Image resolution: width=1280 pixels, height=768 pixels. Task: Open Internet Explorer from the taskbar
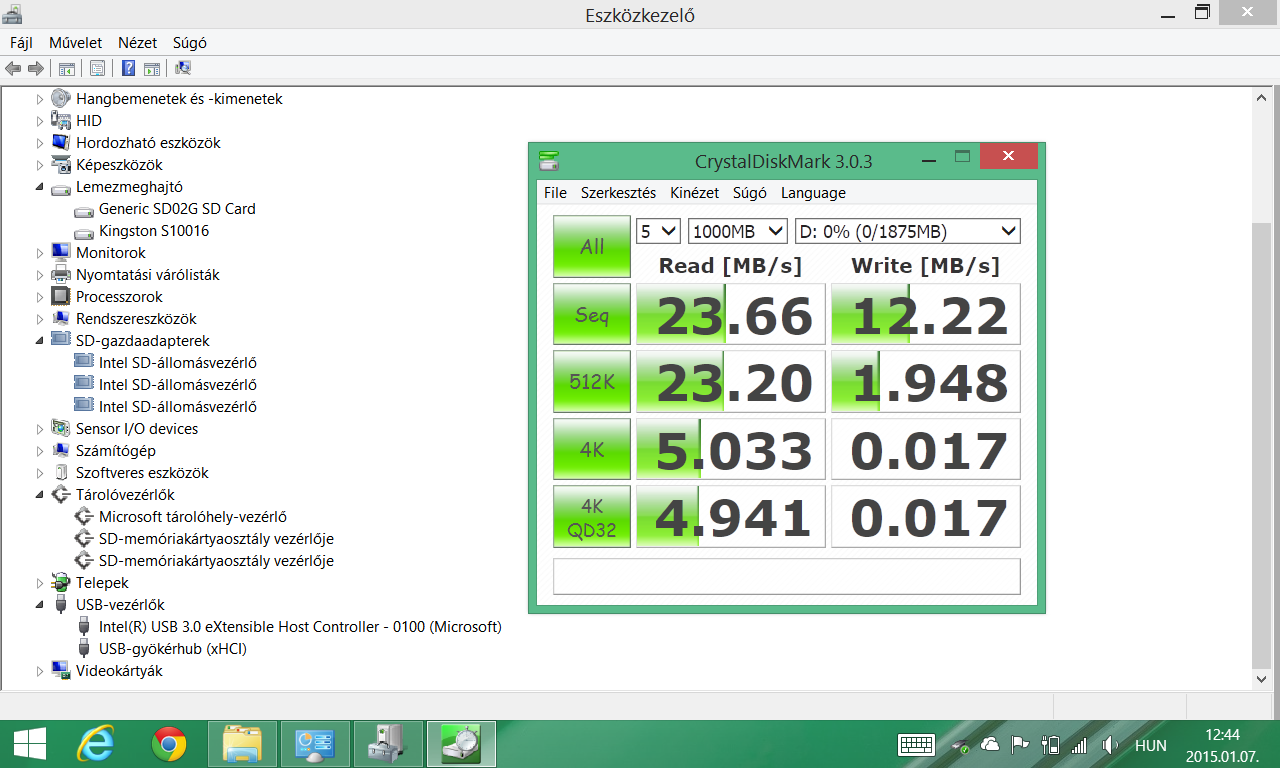pyautogui.click(x=96, y=744)
